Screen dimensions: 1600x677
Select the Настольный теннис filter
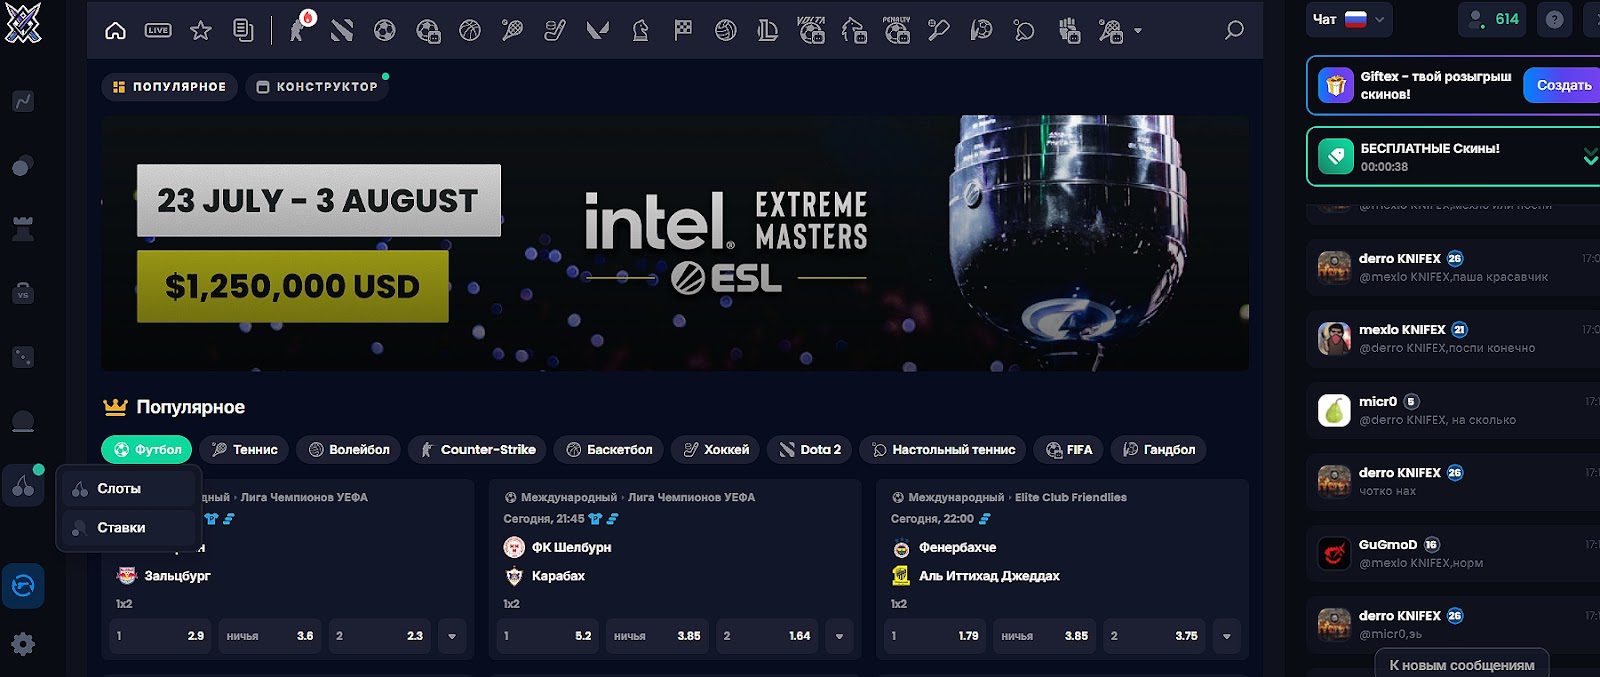943,450
